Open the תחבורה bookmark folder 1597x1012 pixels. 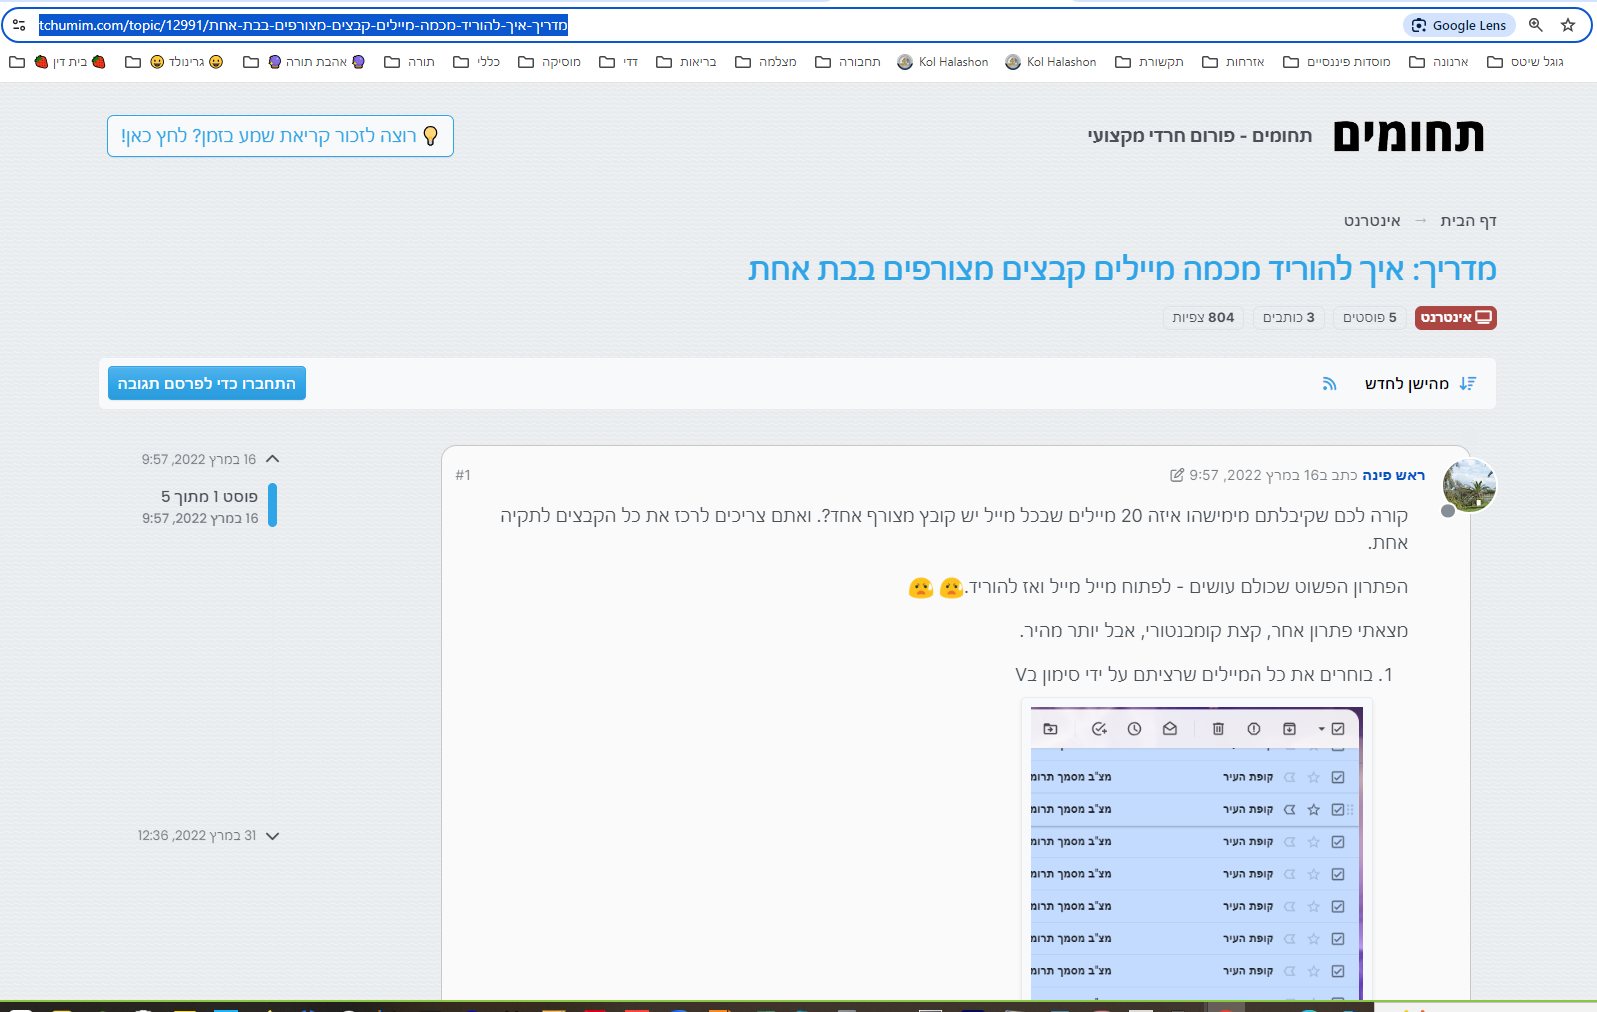[x=848, y=62]
